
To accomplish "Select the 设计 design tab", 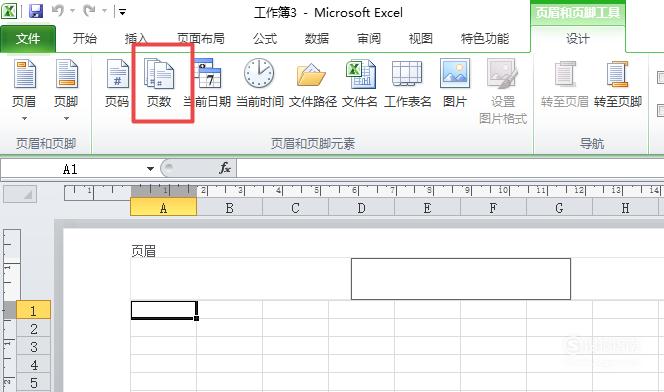I will point(578,39).
